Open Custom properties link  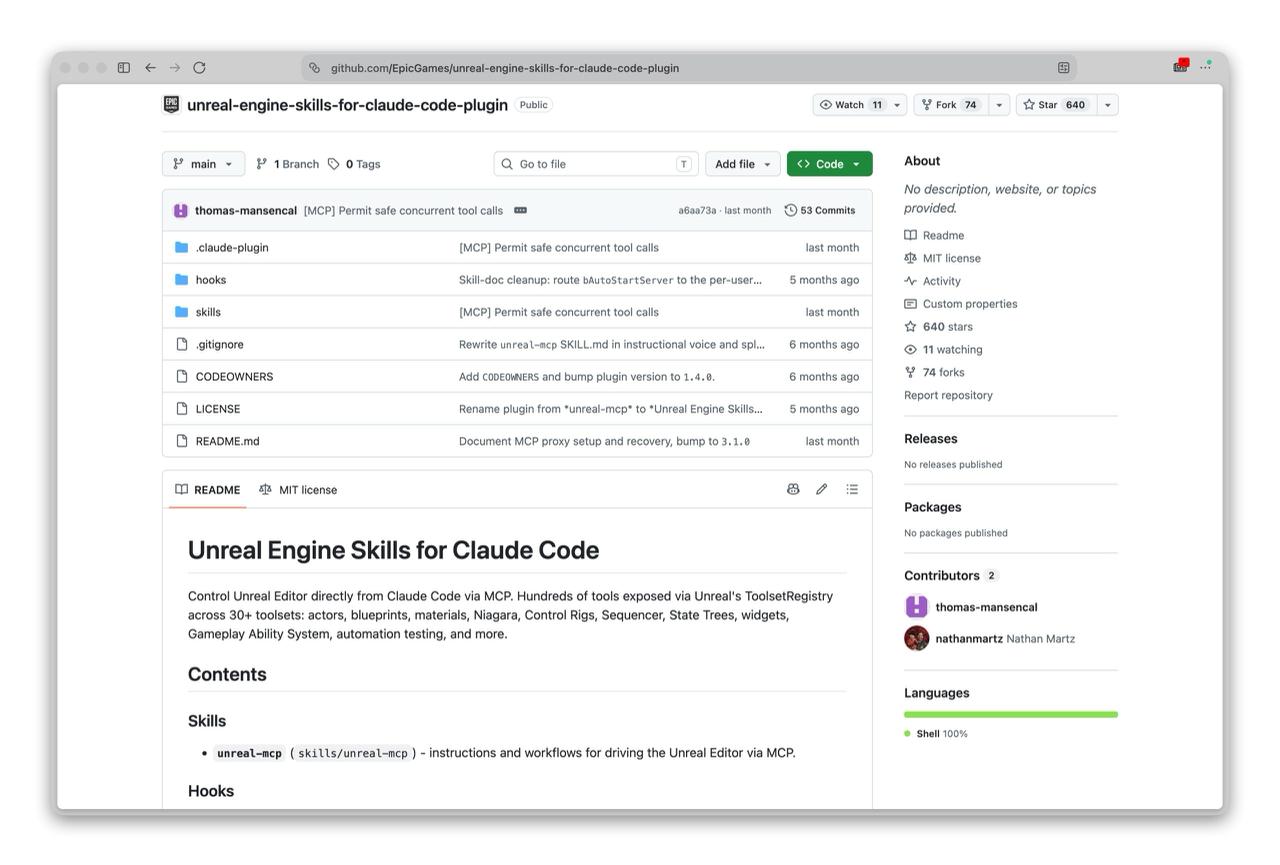click(x=960, y=304)
